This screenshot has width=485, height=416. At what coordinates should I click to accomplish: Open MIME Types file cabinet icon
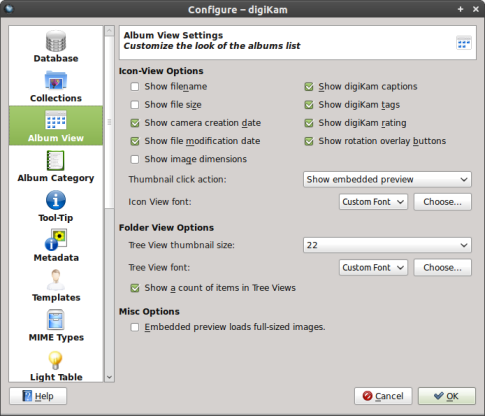pos(56,319)
